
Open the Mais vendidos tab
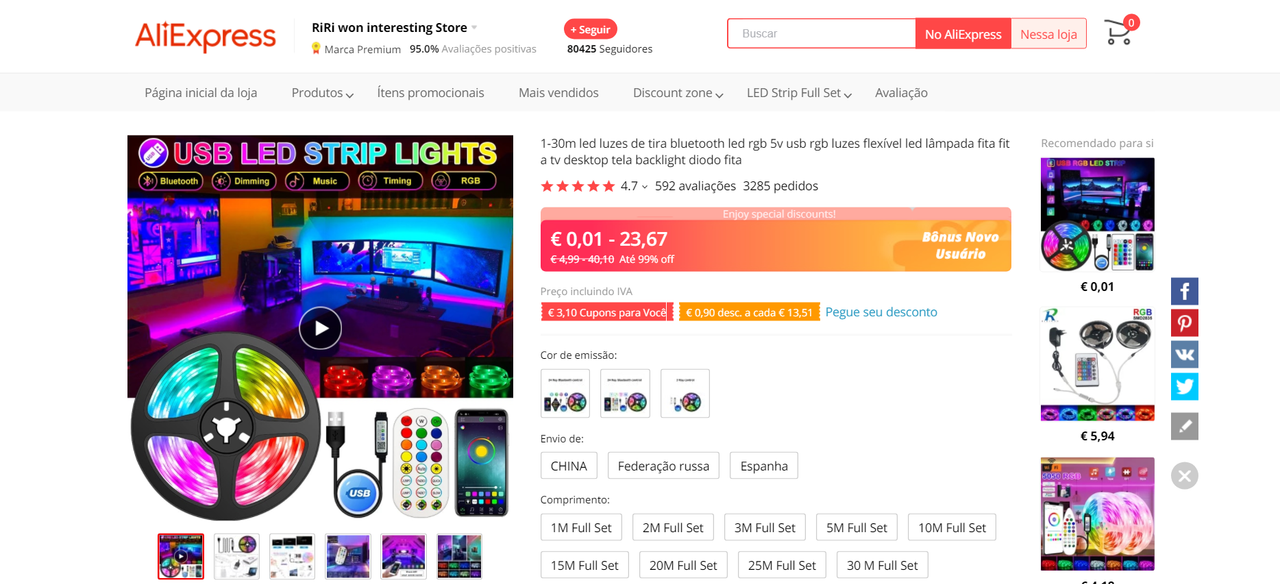[x=558, y=92]
